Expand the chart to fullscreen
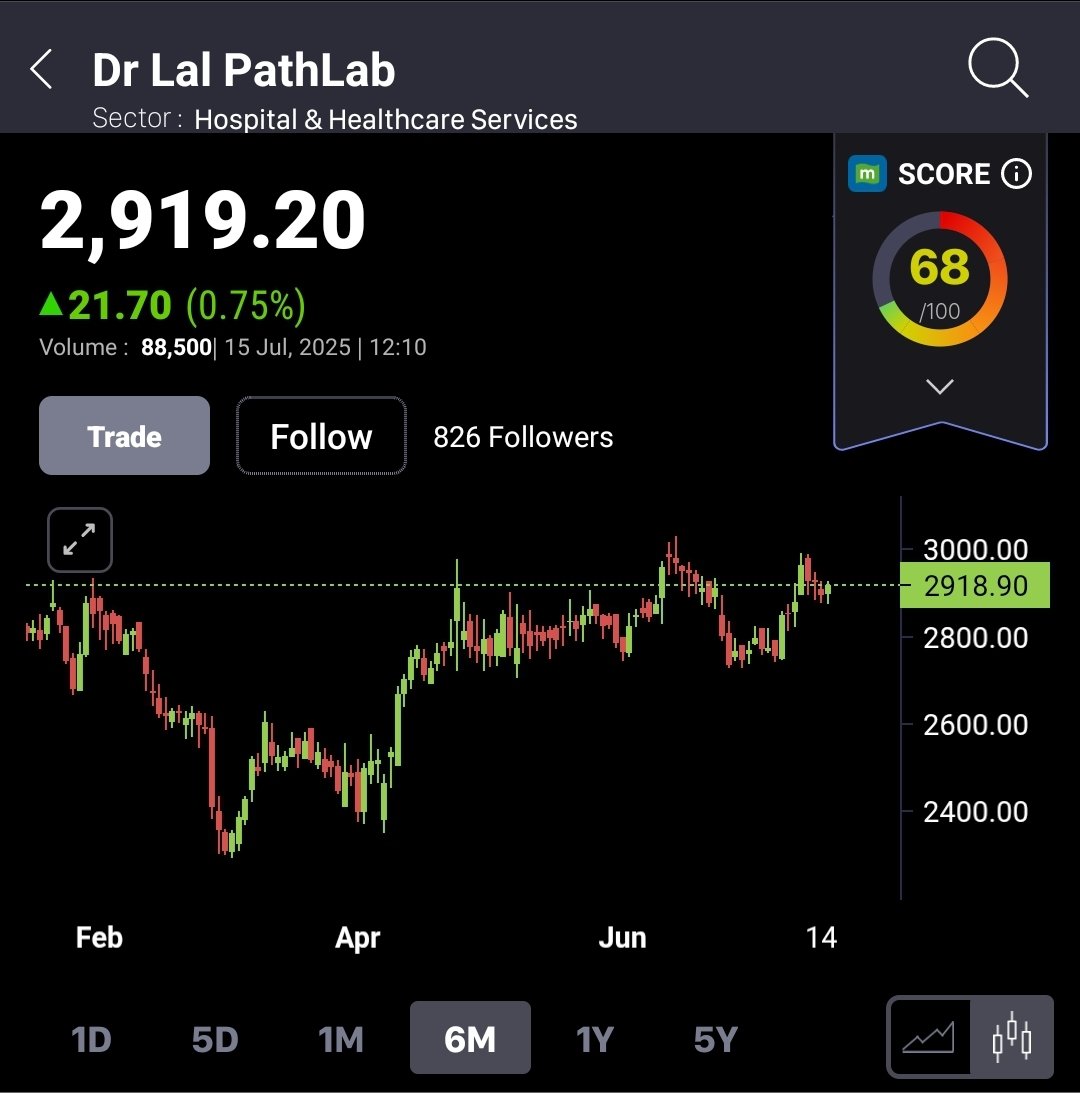 tap(79, 540)
